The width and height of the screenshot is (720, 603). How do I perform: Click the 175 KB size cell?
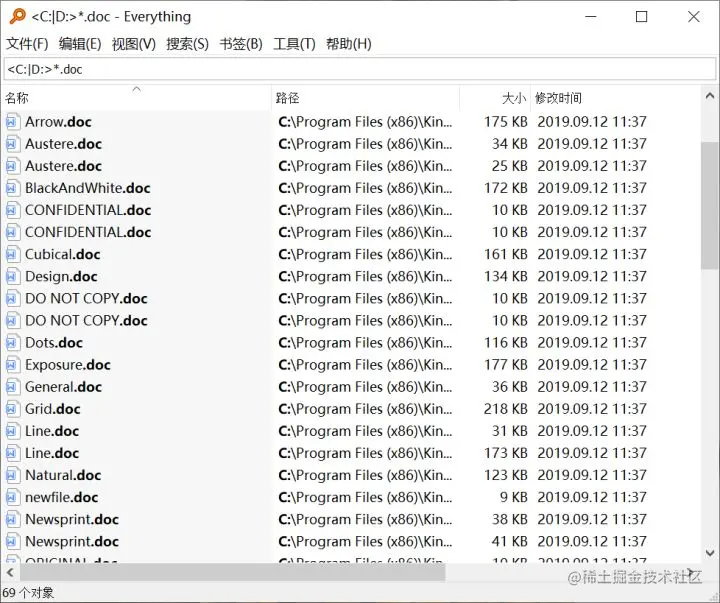(506, 122)
